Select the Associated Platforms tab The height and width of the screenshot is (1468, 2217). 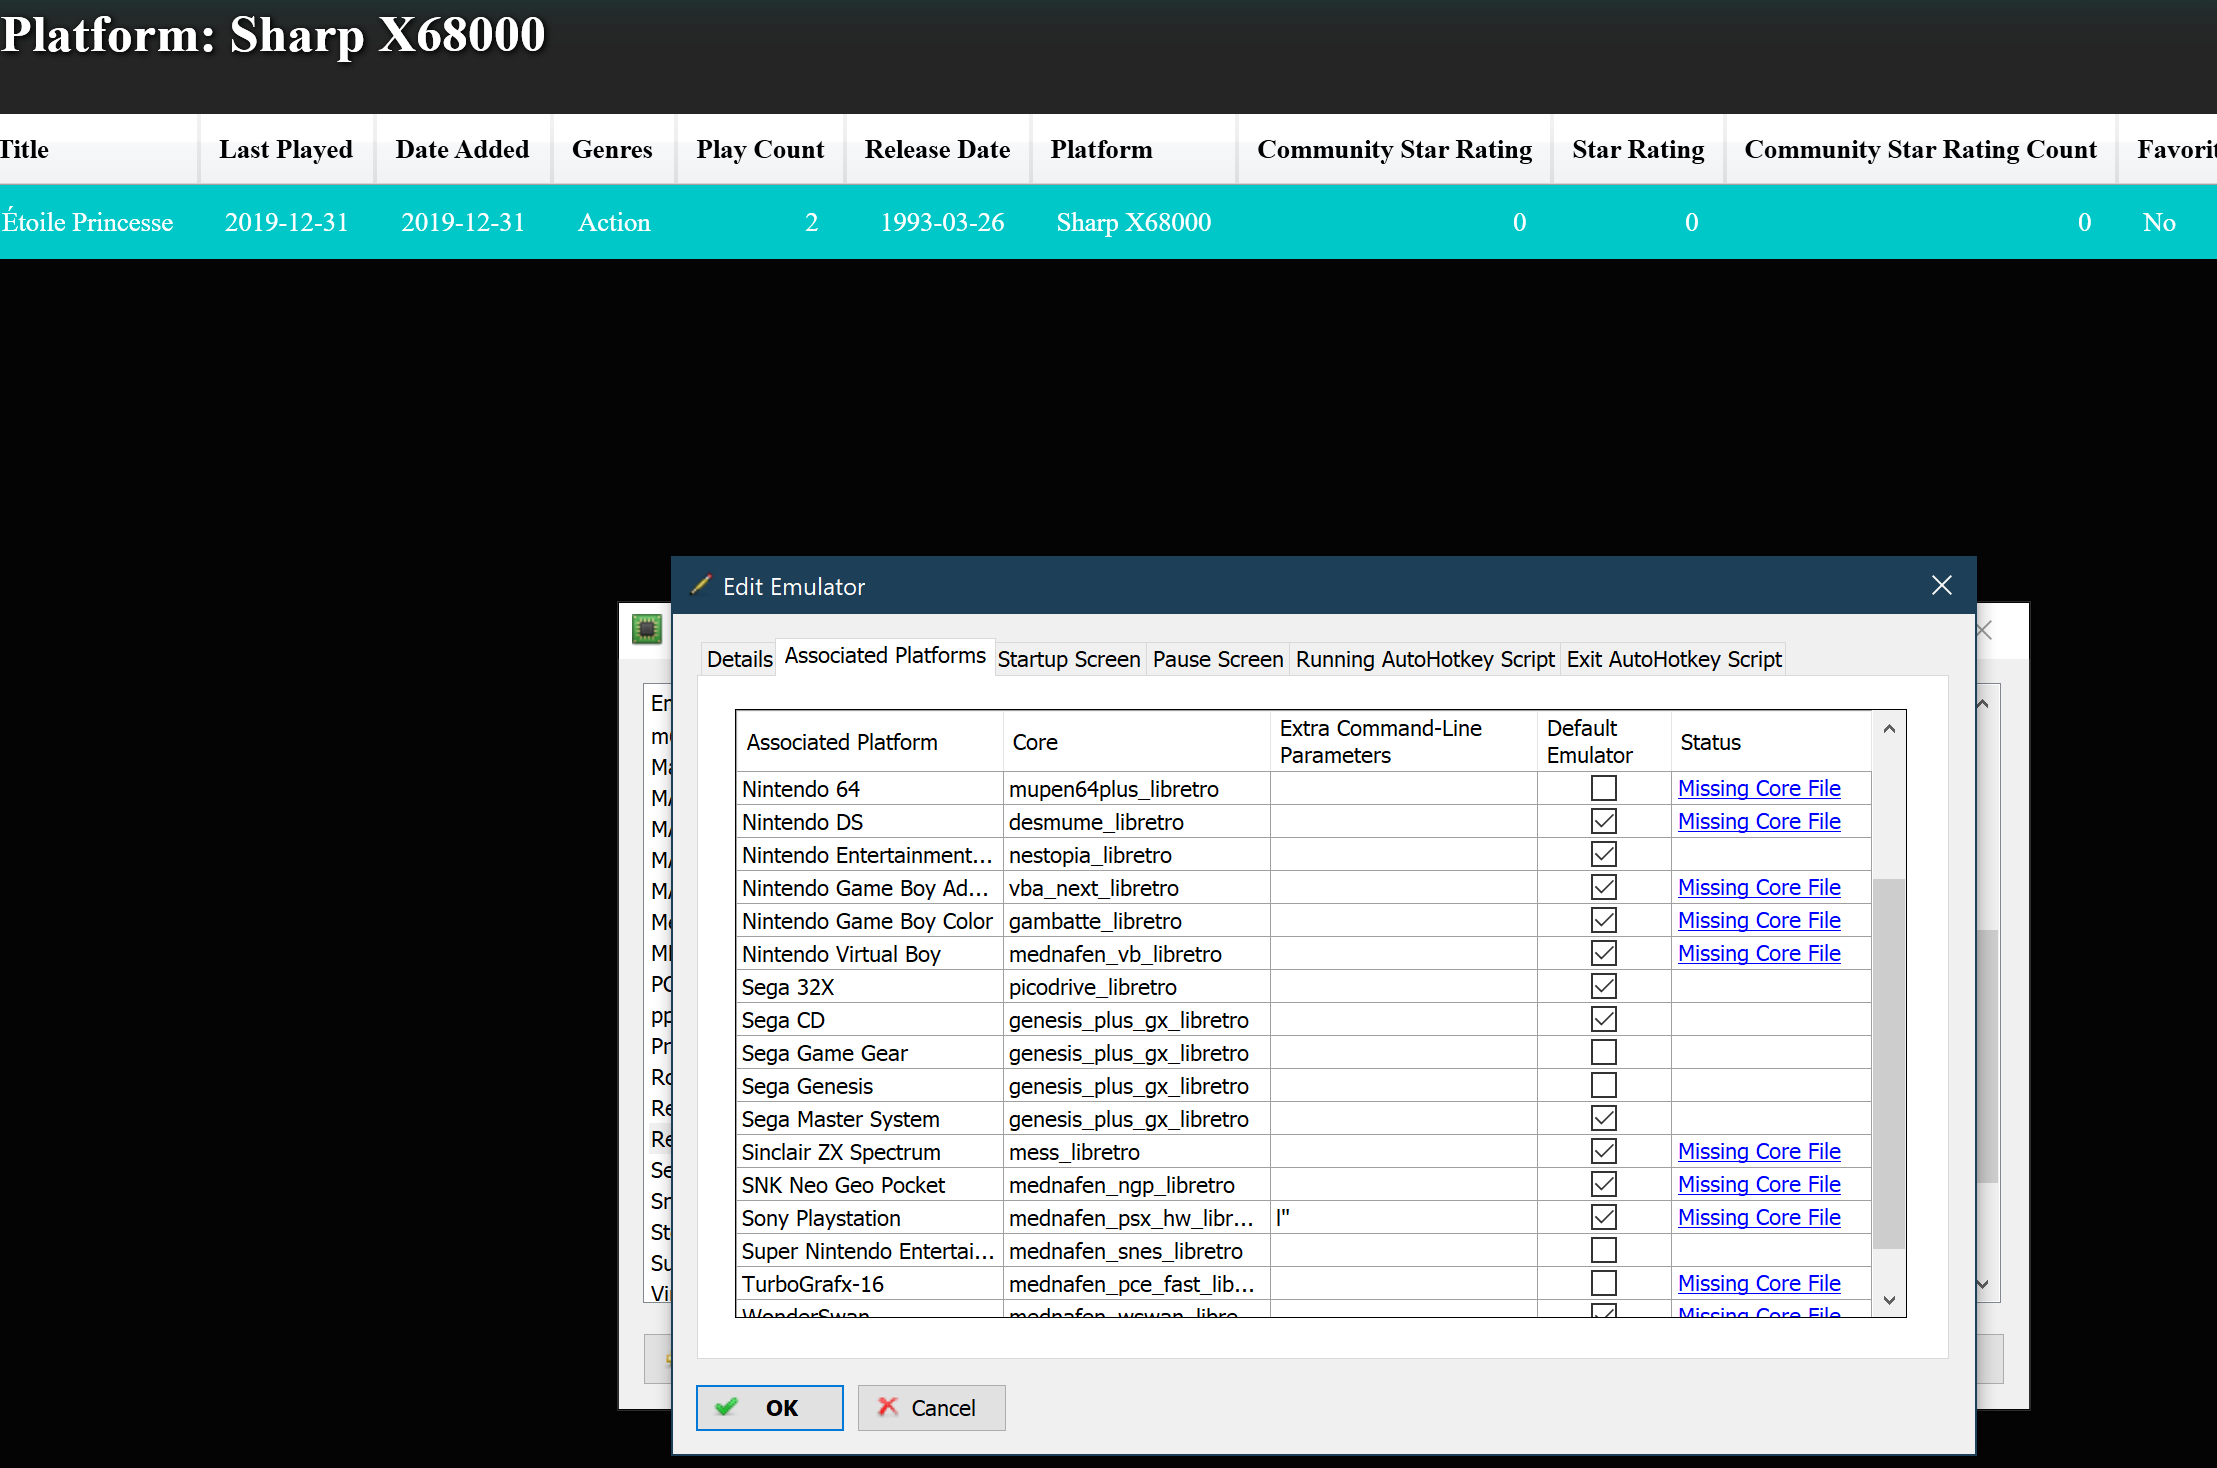click(x=885, y=656)
